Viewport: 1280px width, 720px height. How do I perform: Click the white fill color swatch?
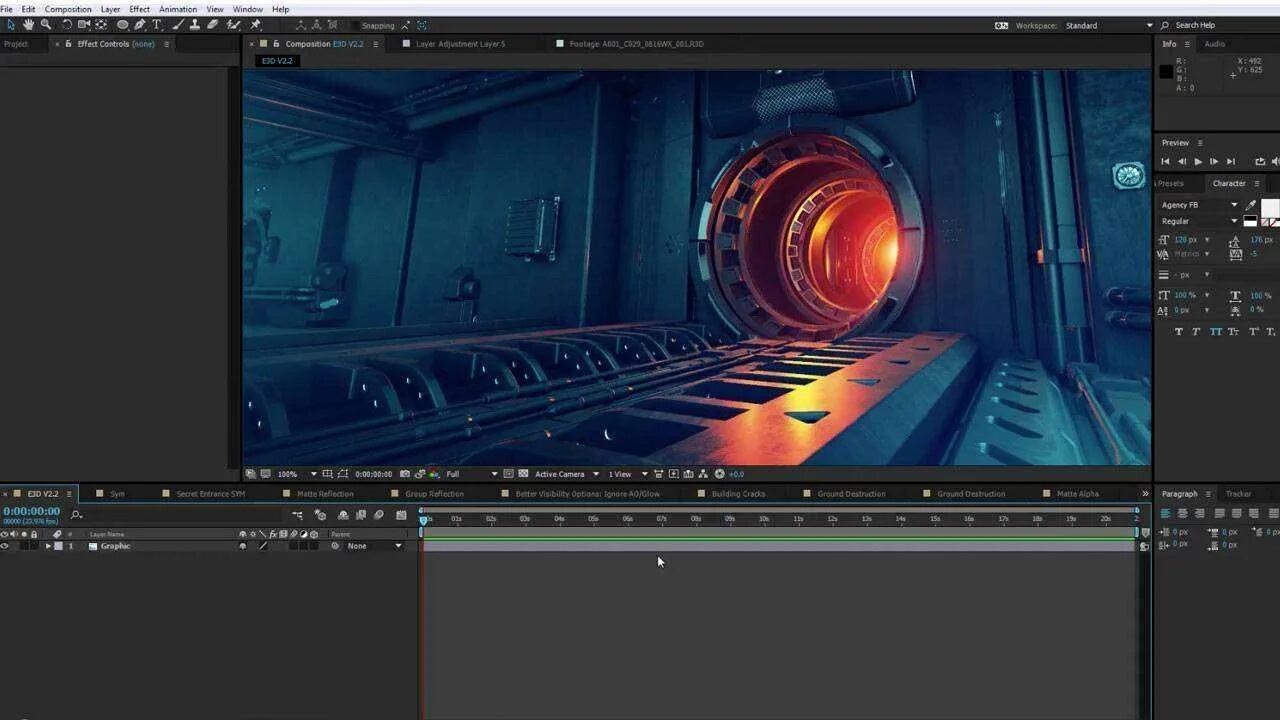(1270, 206)
